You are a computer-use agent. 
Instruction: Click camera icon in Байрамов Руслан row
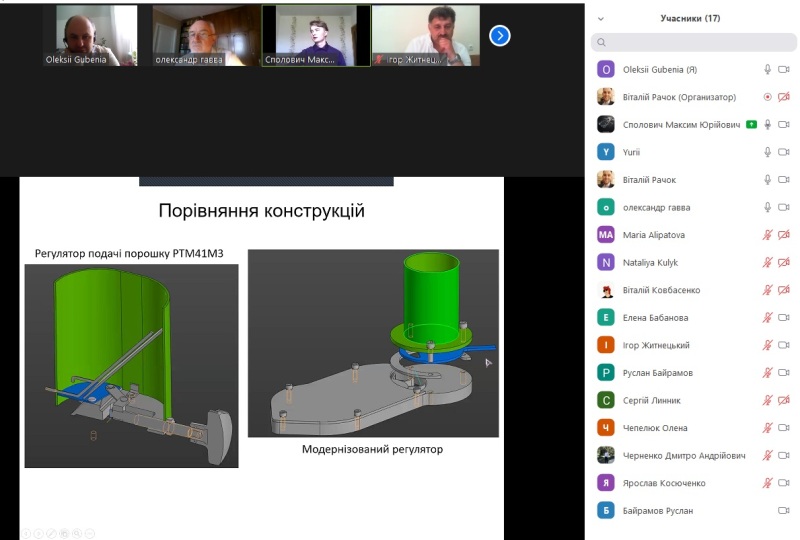(784, 510)
